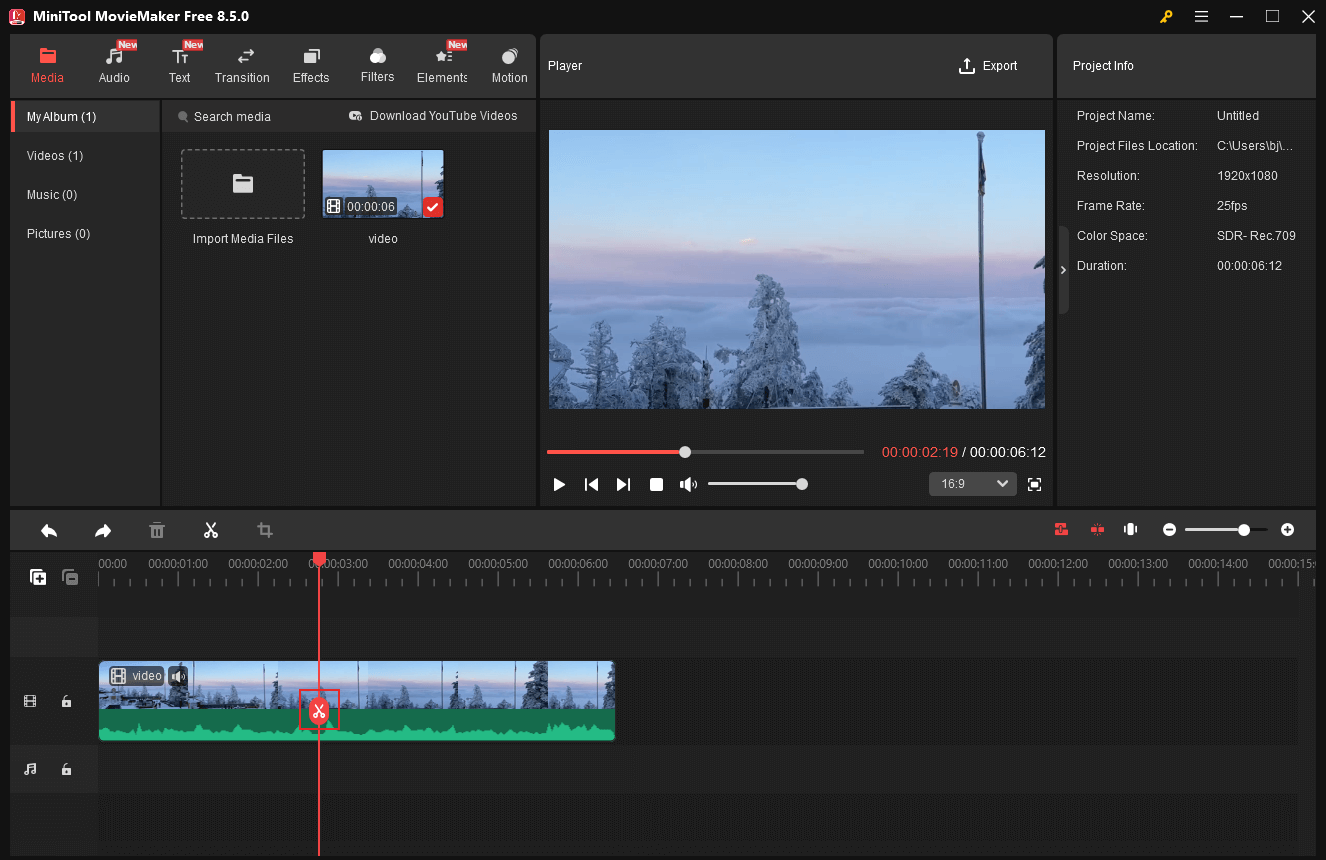This screenshot has width=1326, height=860.
Task: Click the Redo arrow icon
Action: tap(102, 530)
